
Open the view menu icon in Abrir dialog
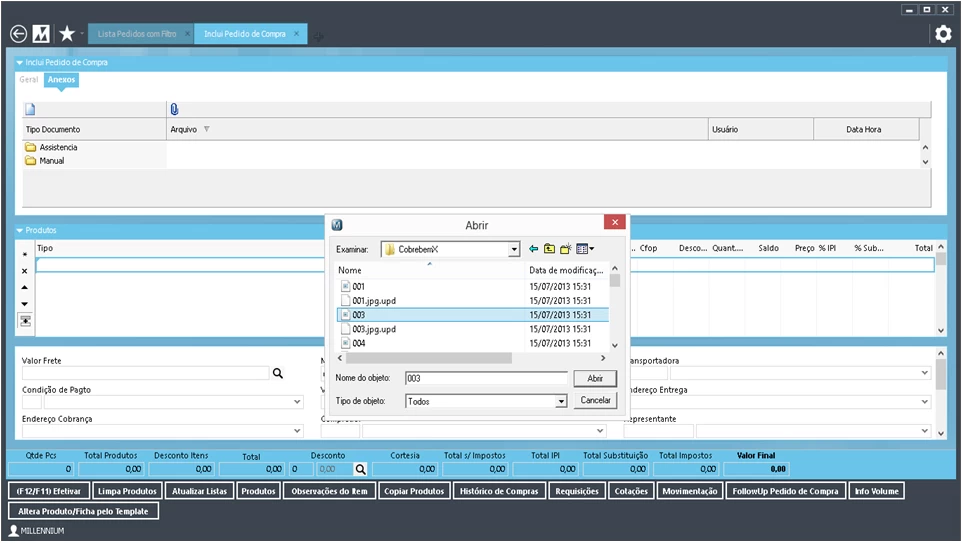coord(584,249)
